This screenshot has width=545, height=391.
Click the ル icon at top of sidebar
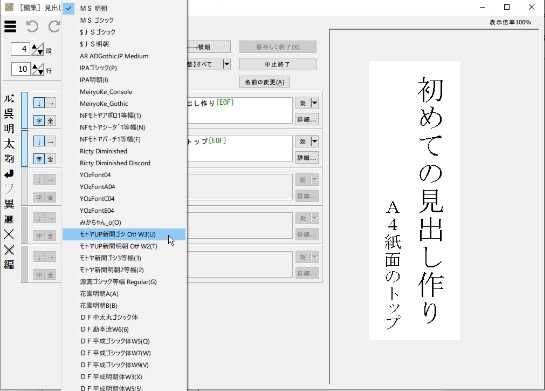pos(9,98)
